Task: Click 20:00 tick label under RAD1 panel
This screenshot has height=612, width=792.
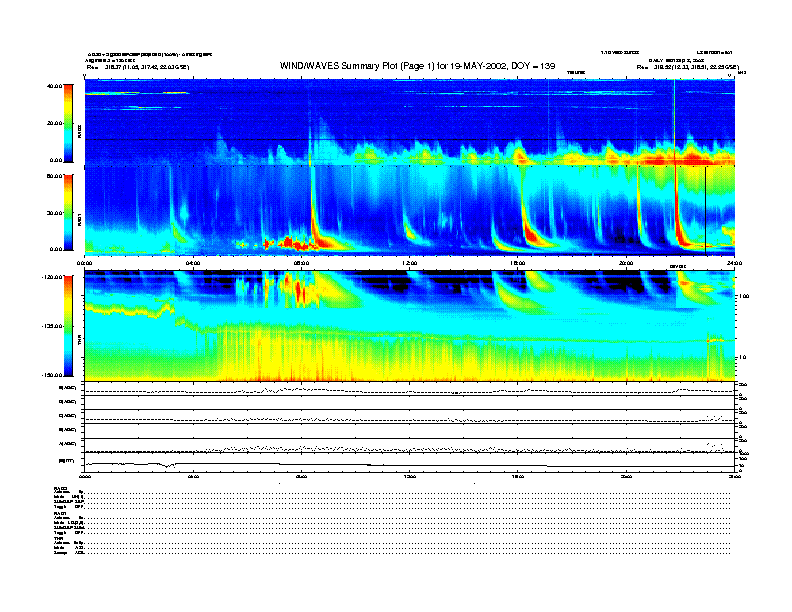Action: (626, 263)
